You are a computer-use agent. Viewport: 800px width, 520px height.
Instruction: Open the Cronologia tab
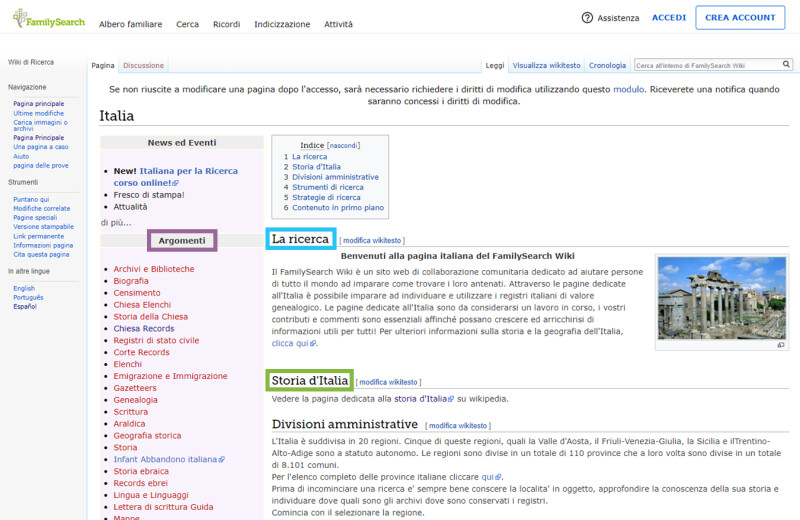tap(607, 65)
